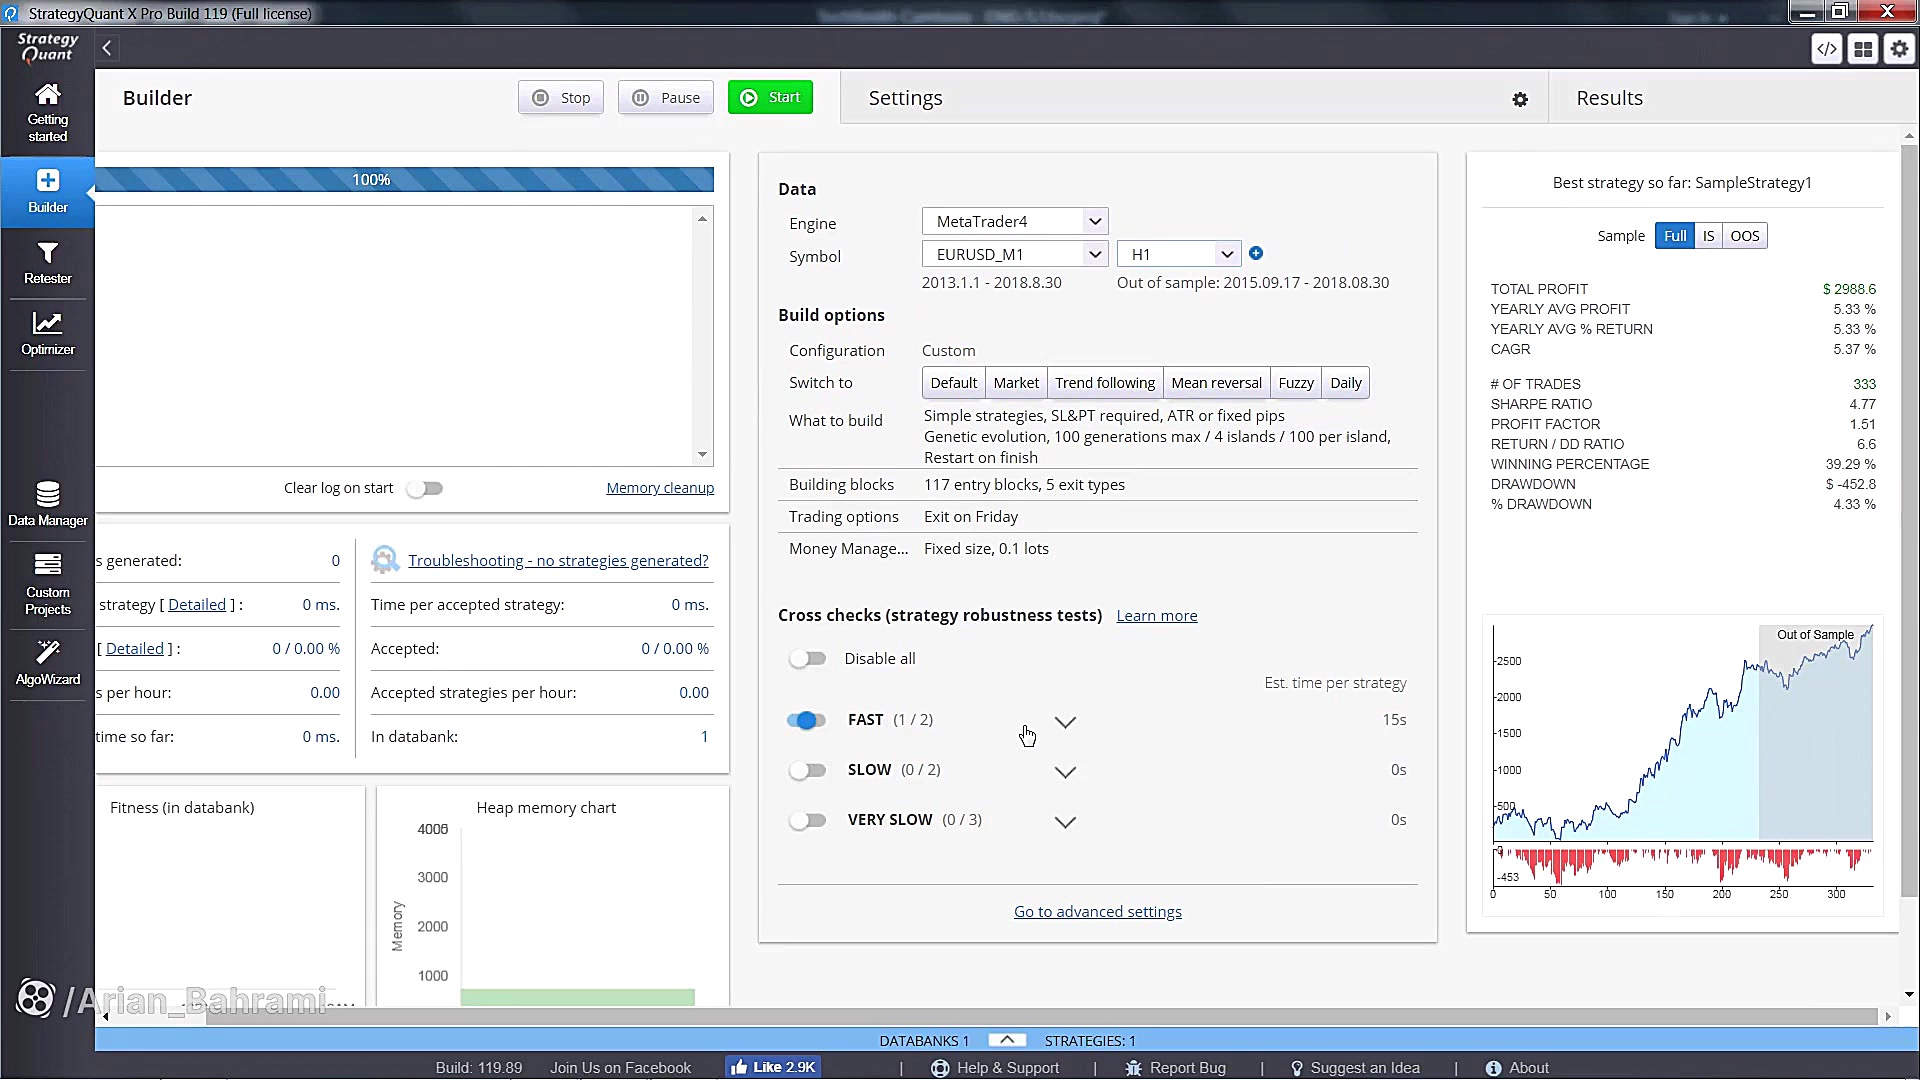Open the Engine MetaTrader4 dropdown
1920x1080 pixels.
click(1015, 221)
